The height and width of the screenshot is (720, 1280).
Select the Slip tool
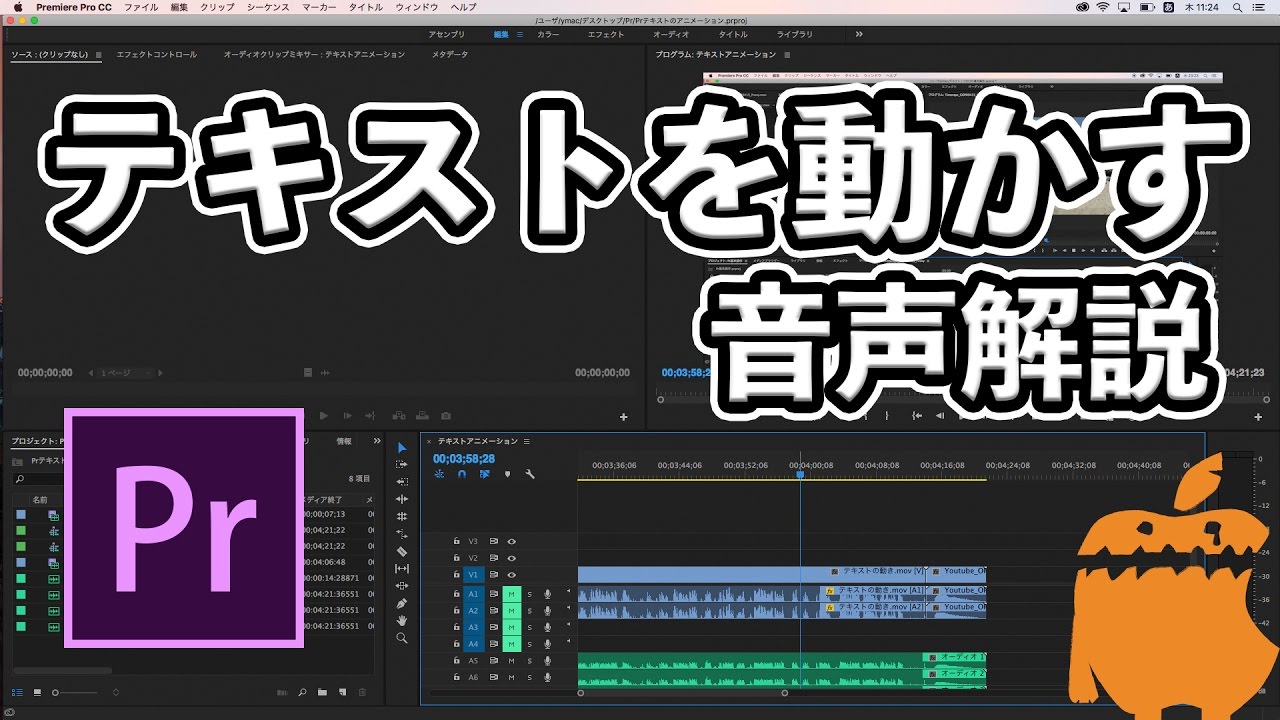coord(402,568)
